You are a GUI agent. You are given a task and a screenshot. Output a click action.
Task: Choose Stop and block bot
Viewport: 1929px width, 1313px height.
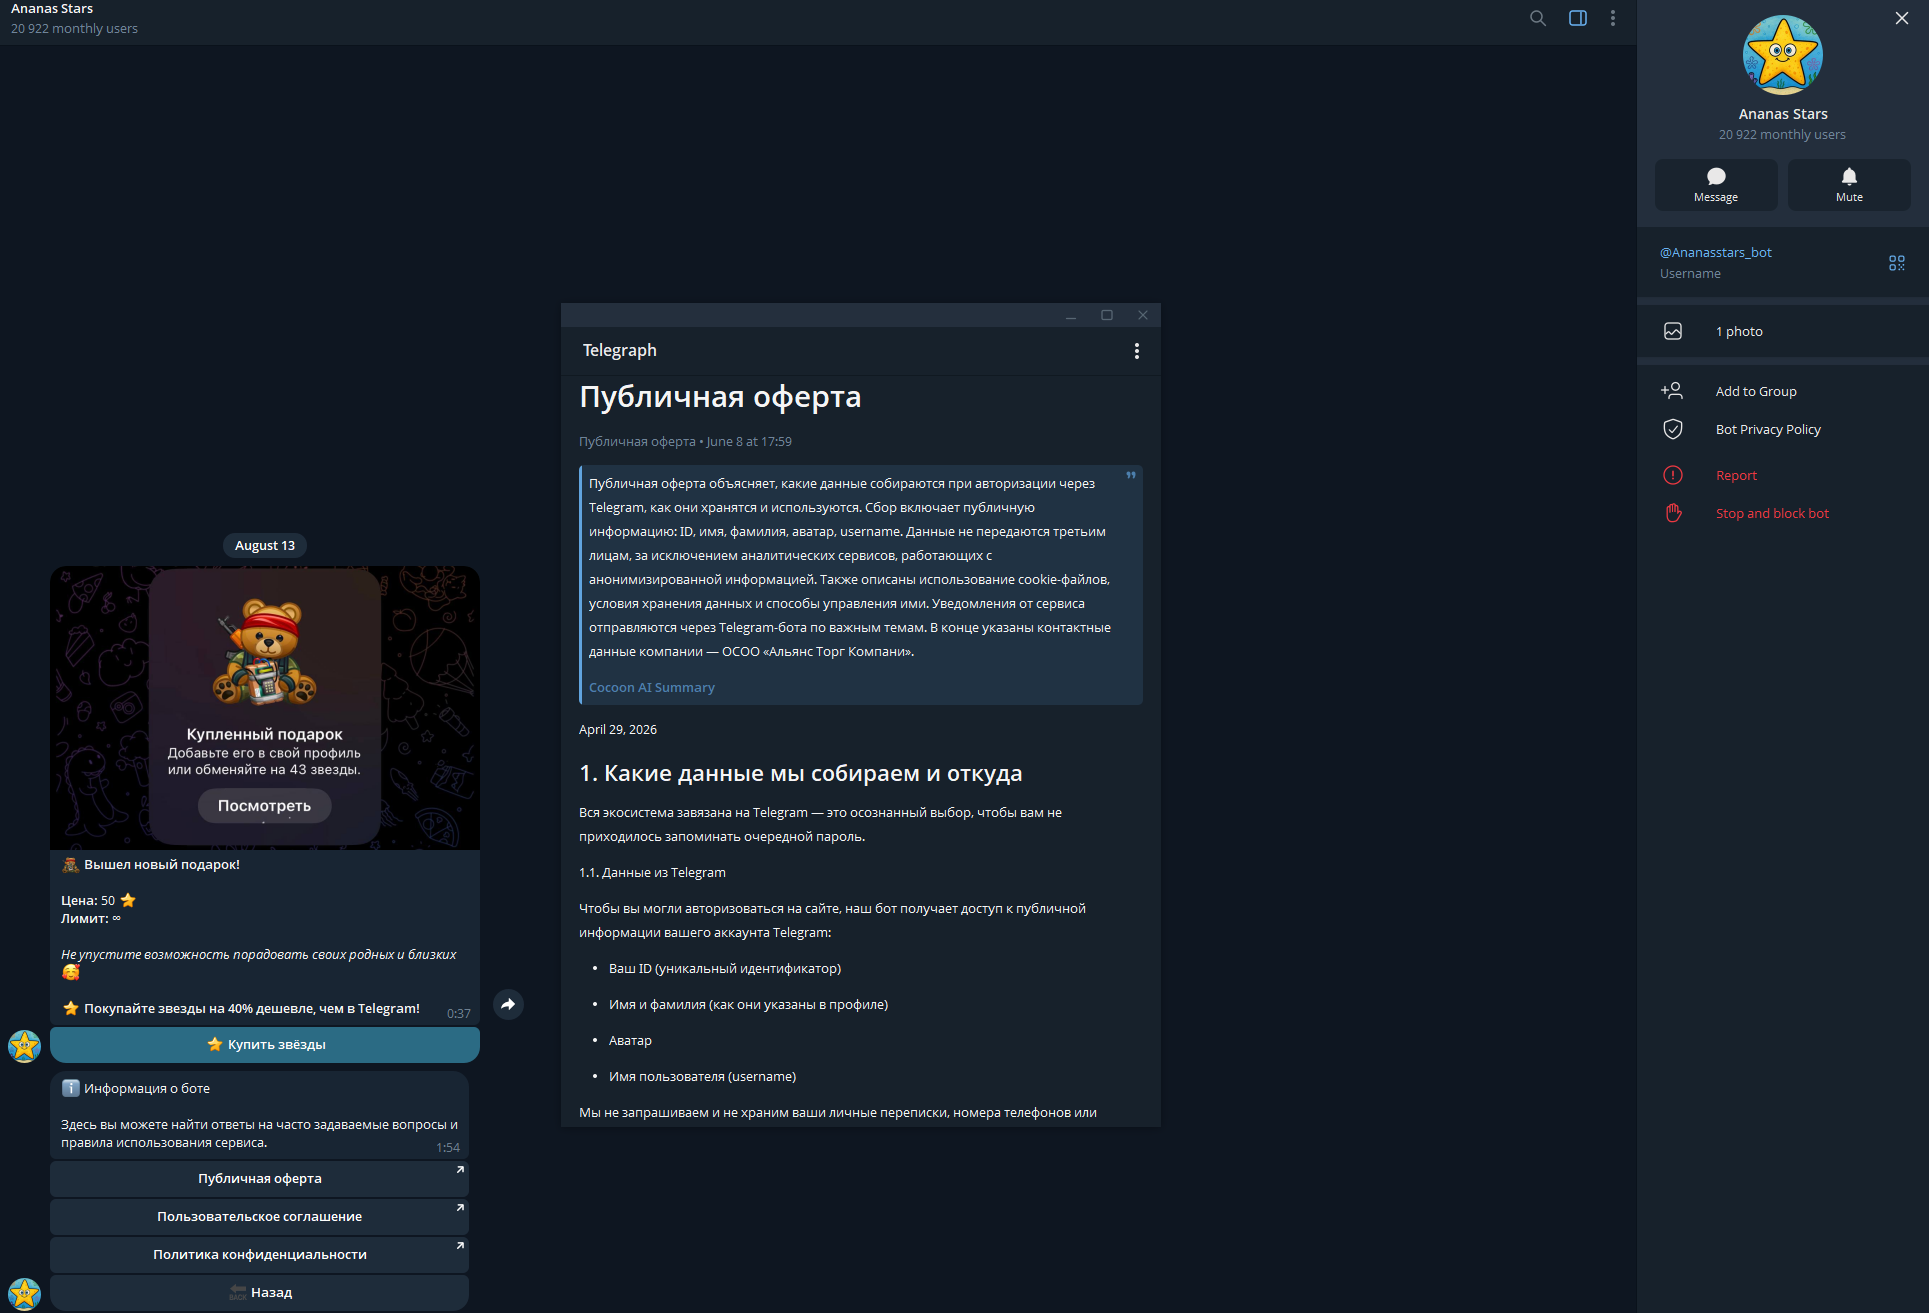(x=1783, y=513)
